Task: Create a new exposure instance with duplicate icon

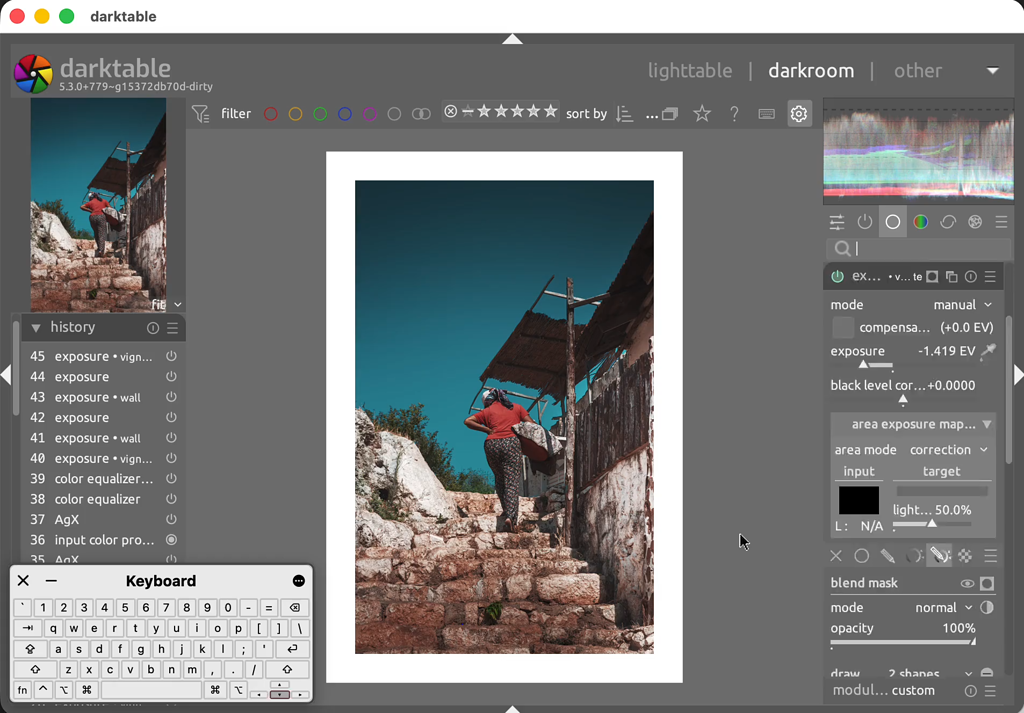Action: (951, 276)
